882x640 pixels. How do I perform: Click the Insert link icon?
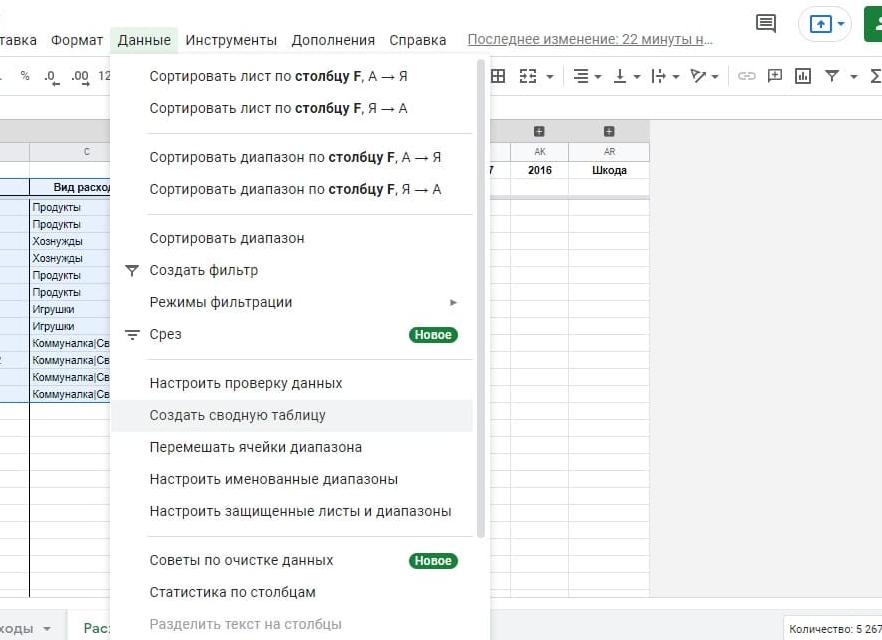(x=749, y=76)
